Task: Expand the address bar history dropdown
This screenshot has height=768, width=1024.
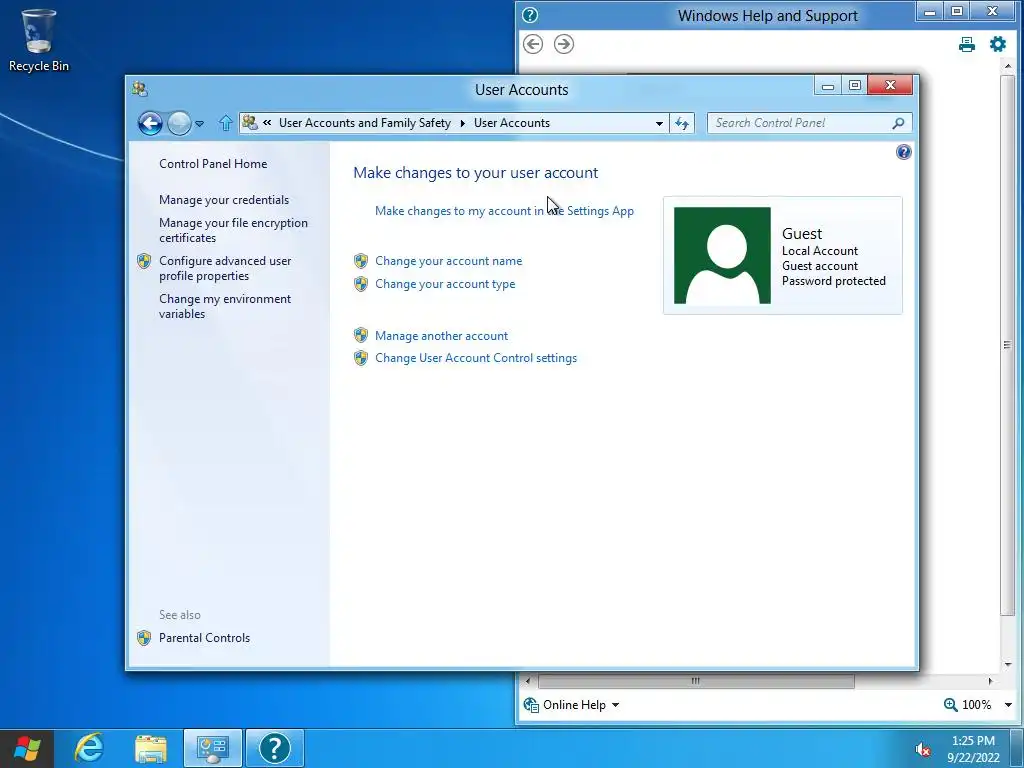Action: [x=659, y=123]
